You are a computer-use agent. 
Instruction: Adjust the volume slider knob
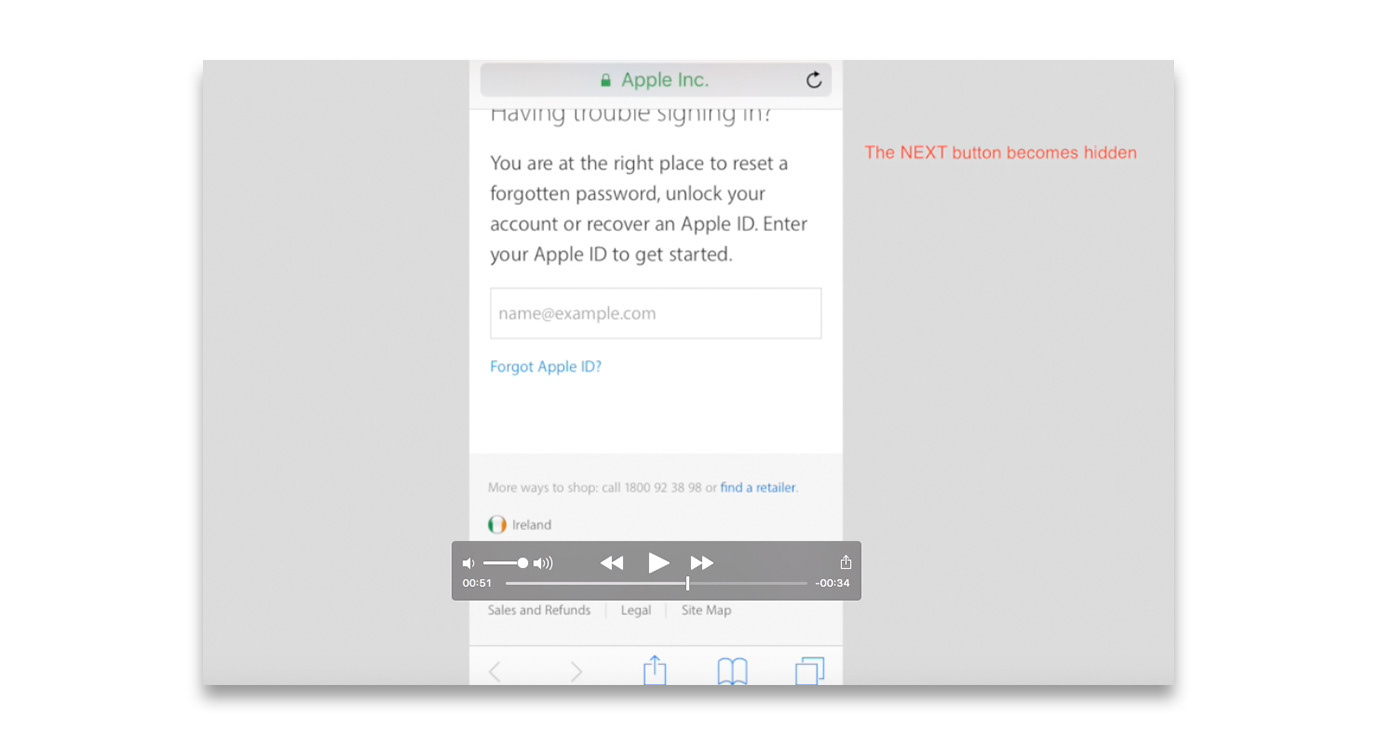pyautogui.click(x=522, y=563)
